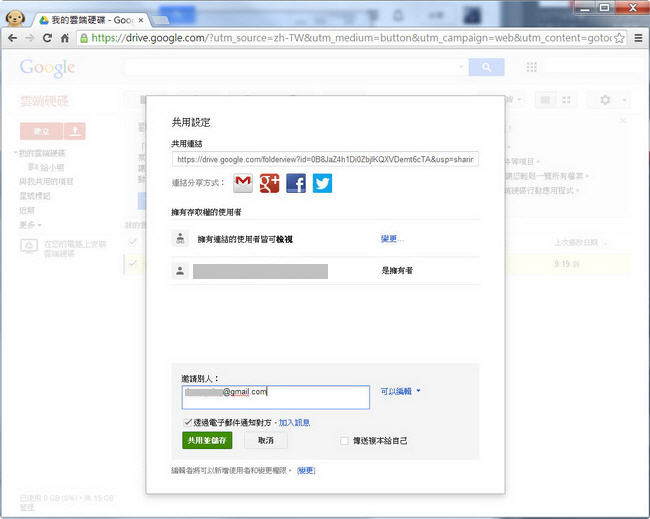Select the shared link URL field
Screen dimensions: 650x519
[x=325, y=159]
